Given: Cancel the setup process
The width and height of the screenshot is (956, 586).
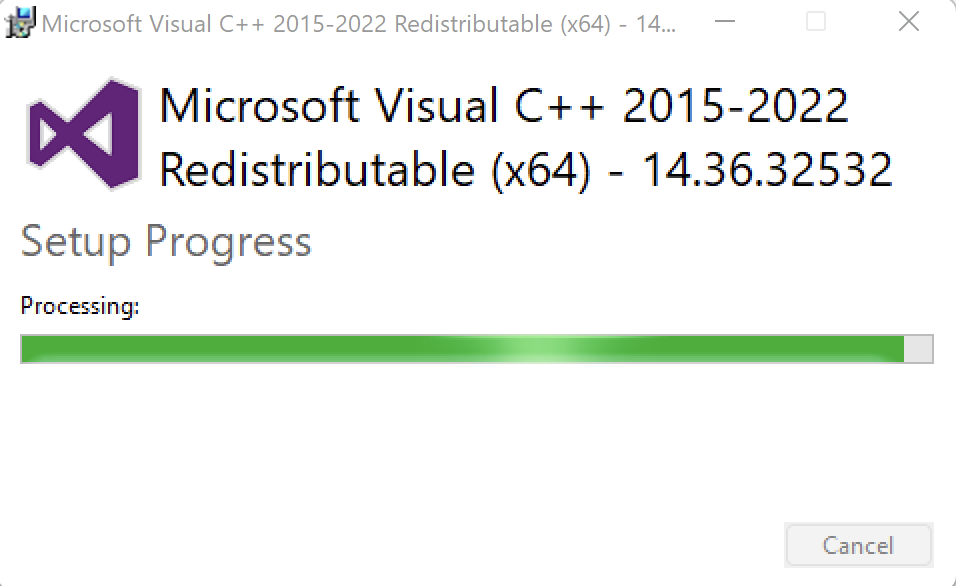Looking at the screenshot, I should coord(858,545).
